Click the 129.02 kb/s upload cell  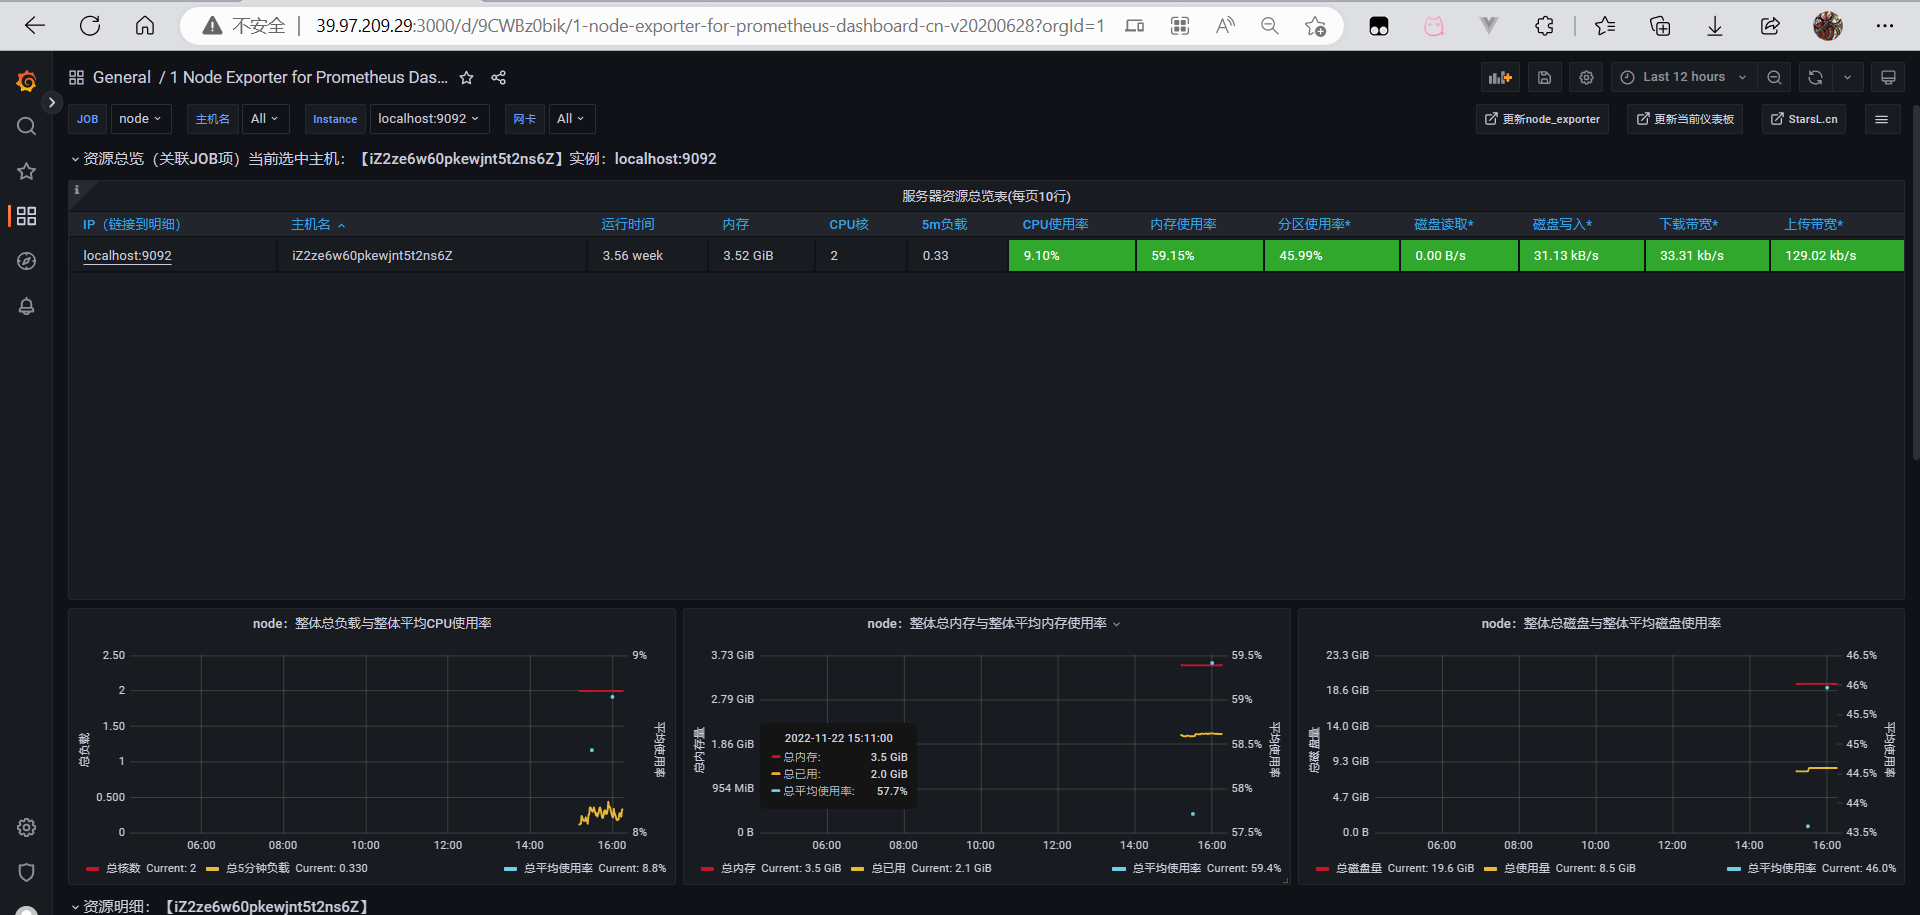click(x=1837, y=256)
